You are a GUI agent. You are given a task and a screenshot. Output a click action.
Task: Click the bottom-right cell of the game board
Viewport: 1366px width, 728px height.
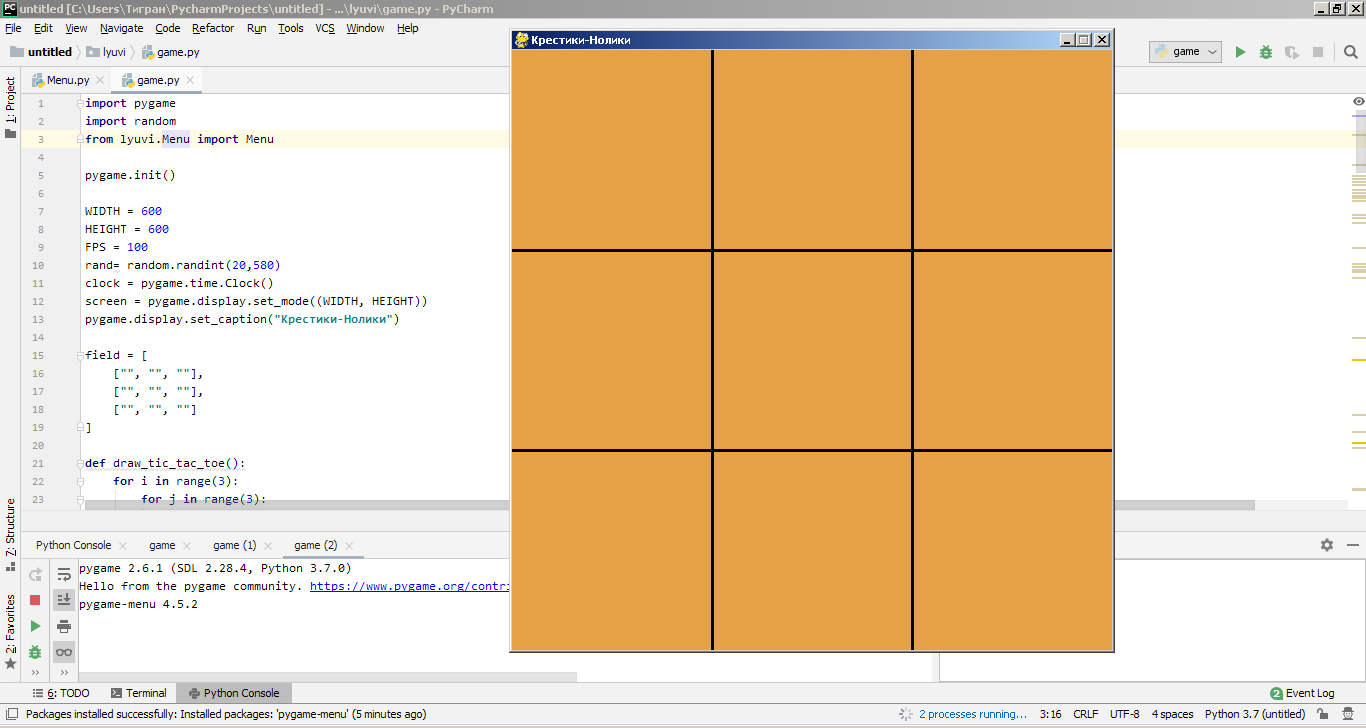(1012, 550)
